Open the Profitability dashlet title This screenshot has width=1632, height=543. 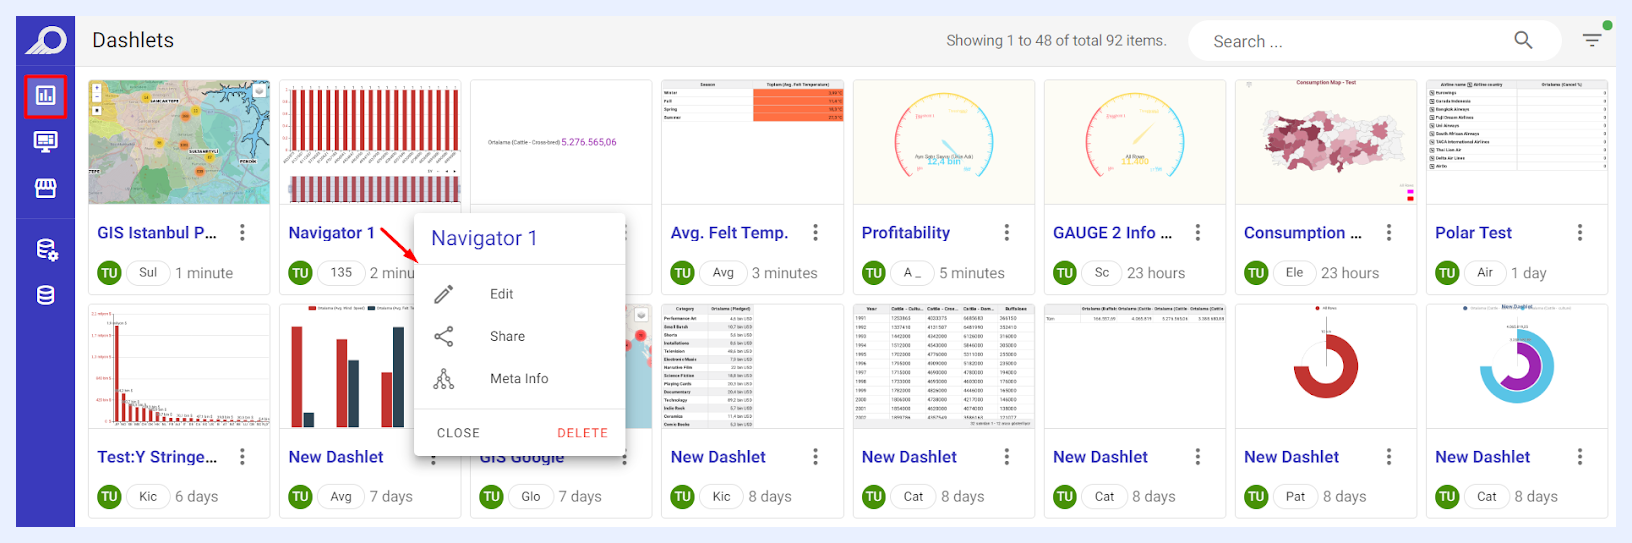point(906,233)
